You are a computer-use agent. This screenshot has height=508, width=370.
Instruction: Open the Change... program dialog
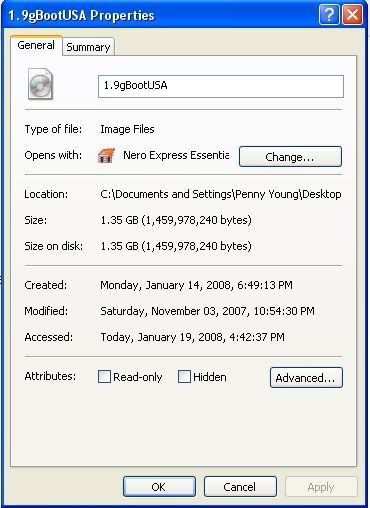pos(290,156)
